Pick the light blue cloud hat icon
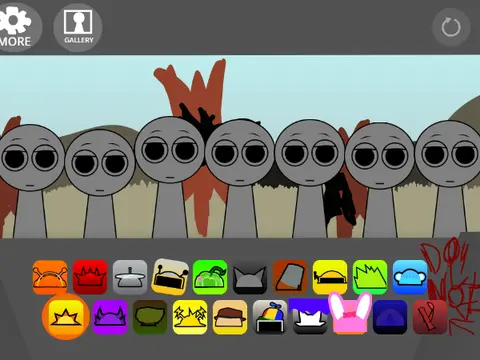The image size is (480, 360). pos(410,277)
